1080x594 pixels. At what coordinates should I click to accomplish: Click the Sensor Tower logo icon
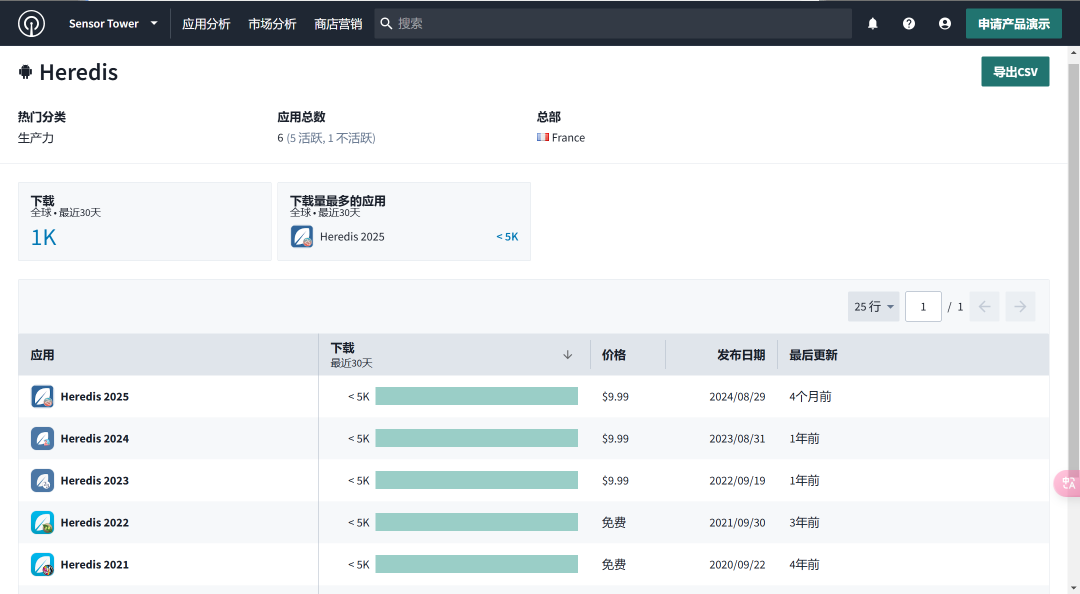[x=31, y=23]
